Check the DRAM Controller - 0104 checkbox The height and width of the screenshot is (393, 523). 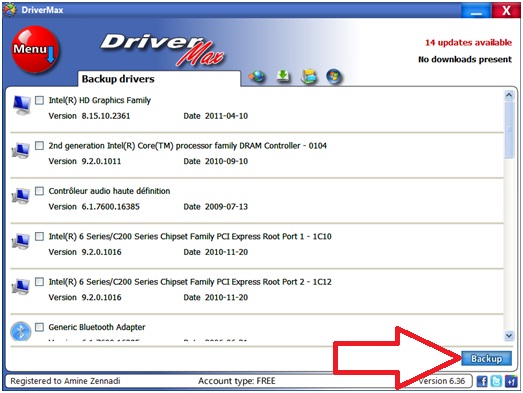39,145
